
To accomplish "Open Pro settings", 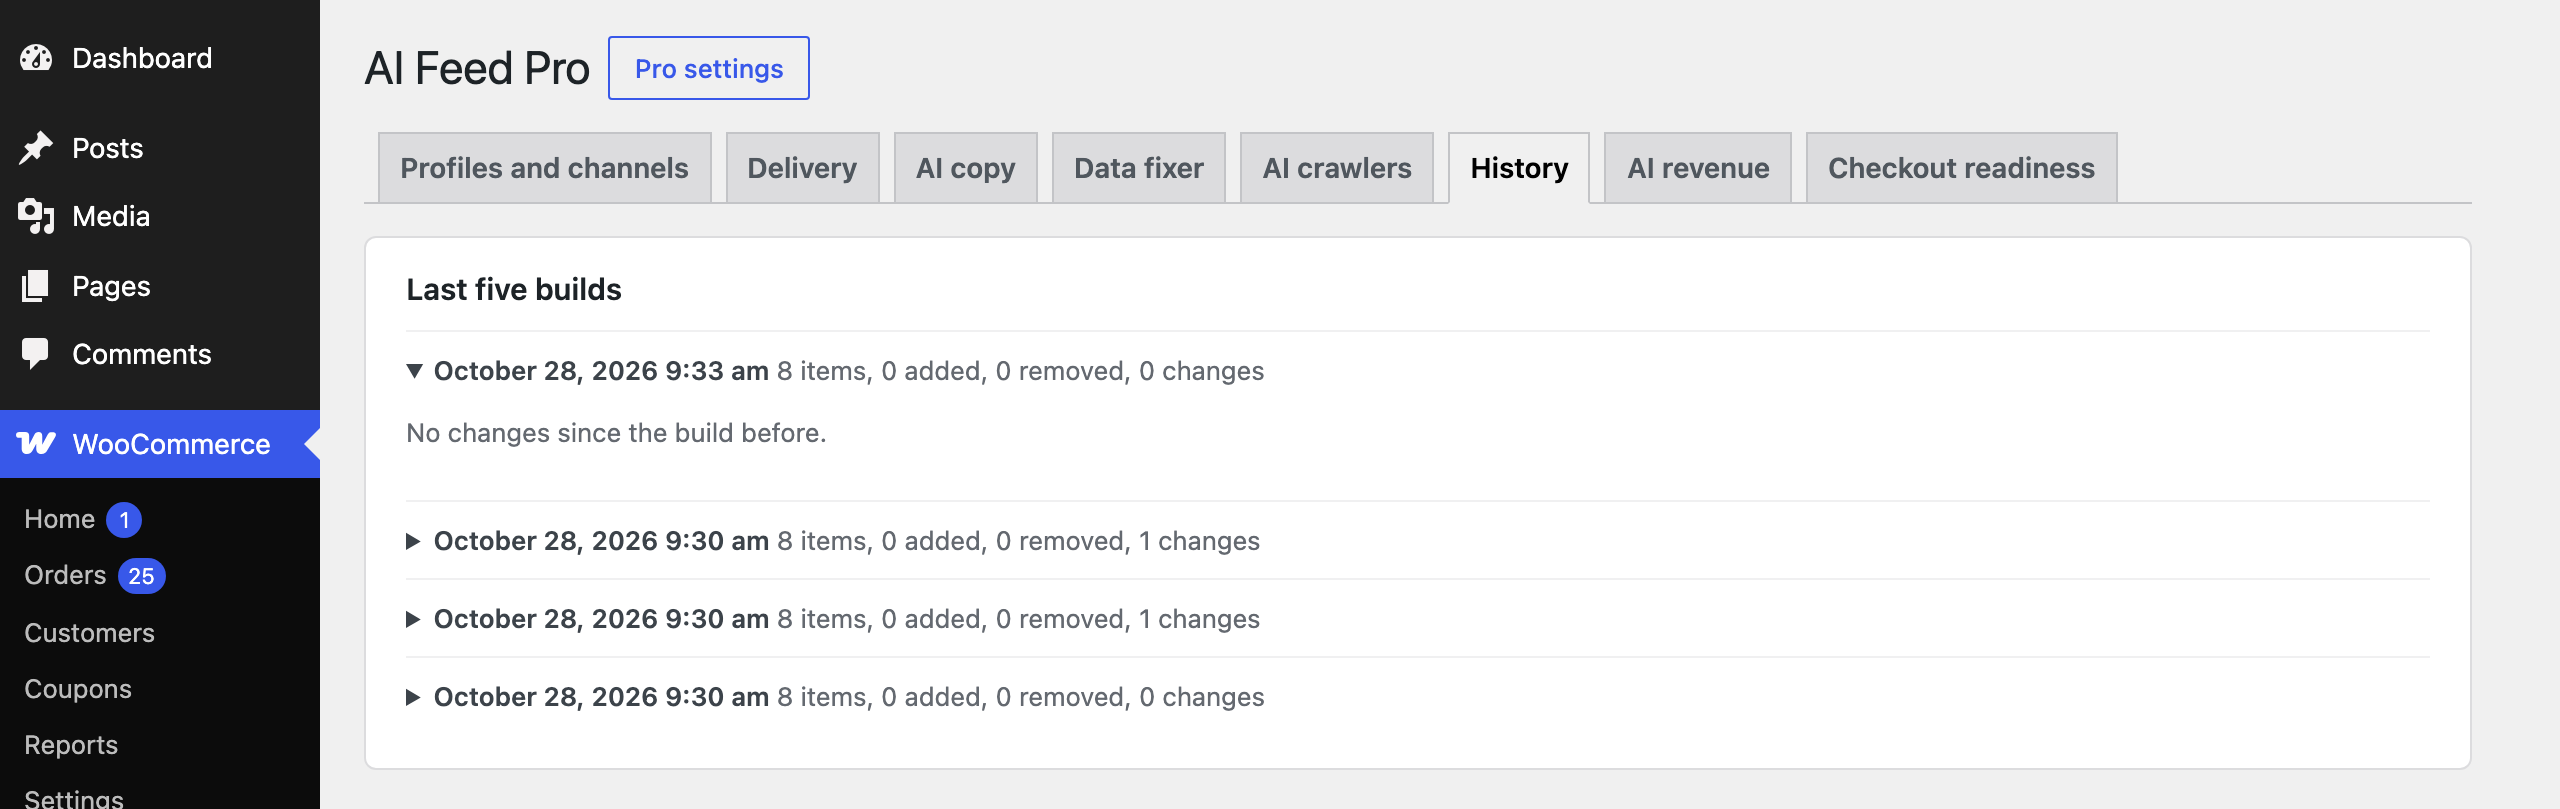I will (709, 68).
